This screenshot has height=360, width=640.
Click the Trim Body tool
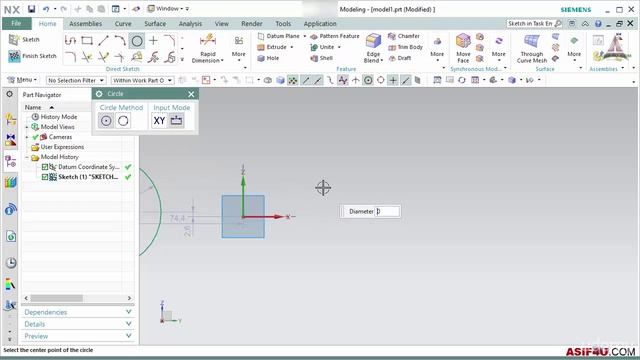tap(405, 47)
